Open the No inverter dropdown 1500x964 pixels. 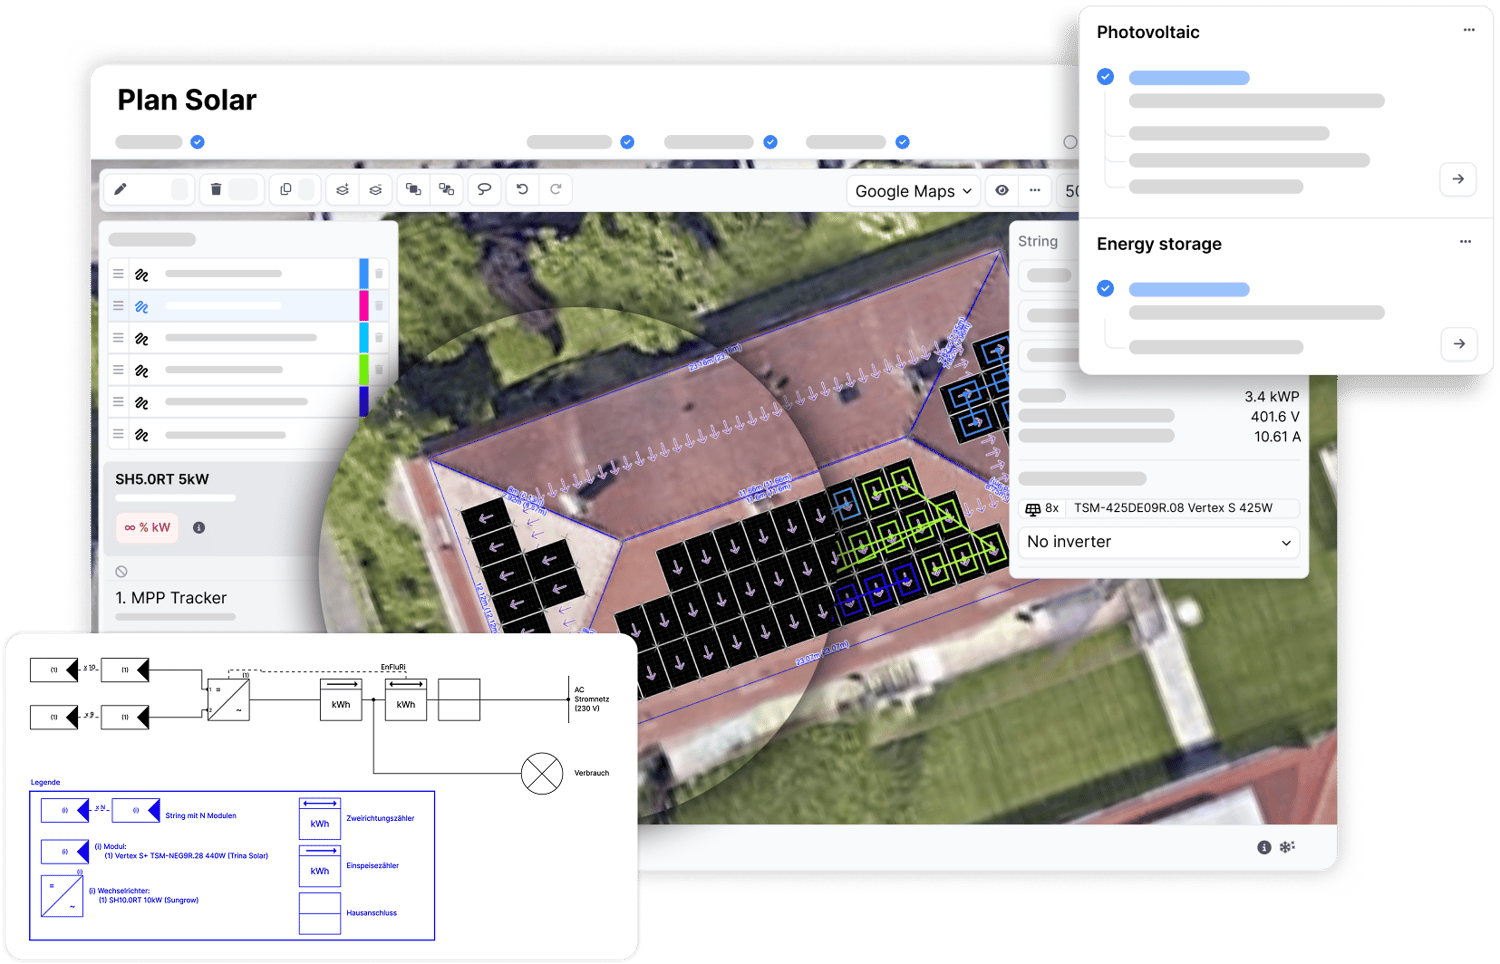tap(1159, 542)
